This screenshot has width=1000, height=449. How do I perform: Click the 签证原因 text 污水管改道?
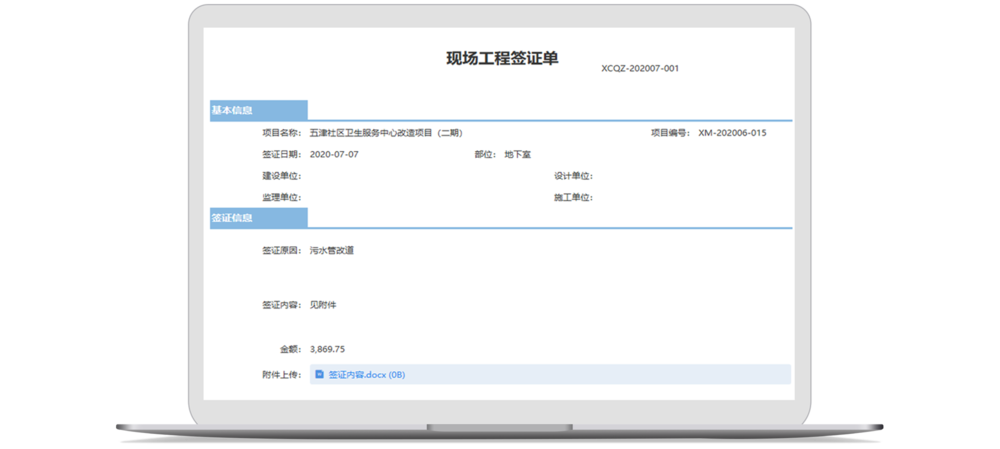coord(332,250)
